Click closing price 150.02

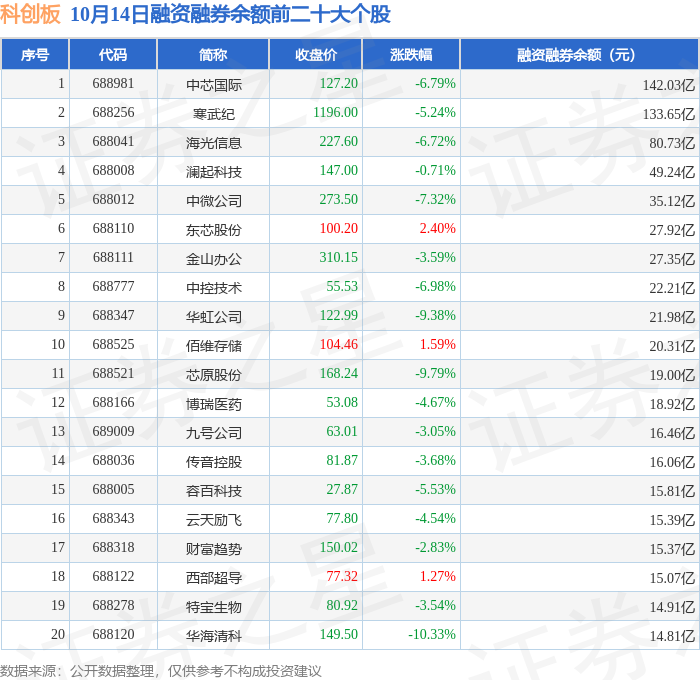click(339, 548)
